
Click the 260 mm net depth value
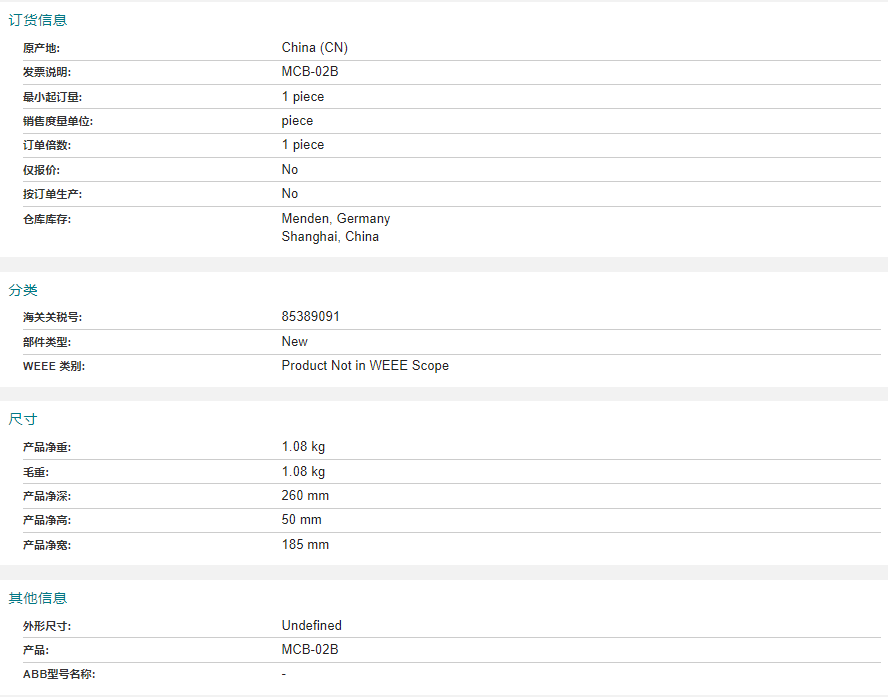click(x=305, y=496)
